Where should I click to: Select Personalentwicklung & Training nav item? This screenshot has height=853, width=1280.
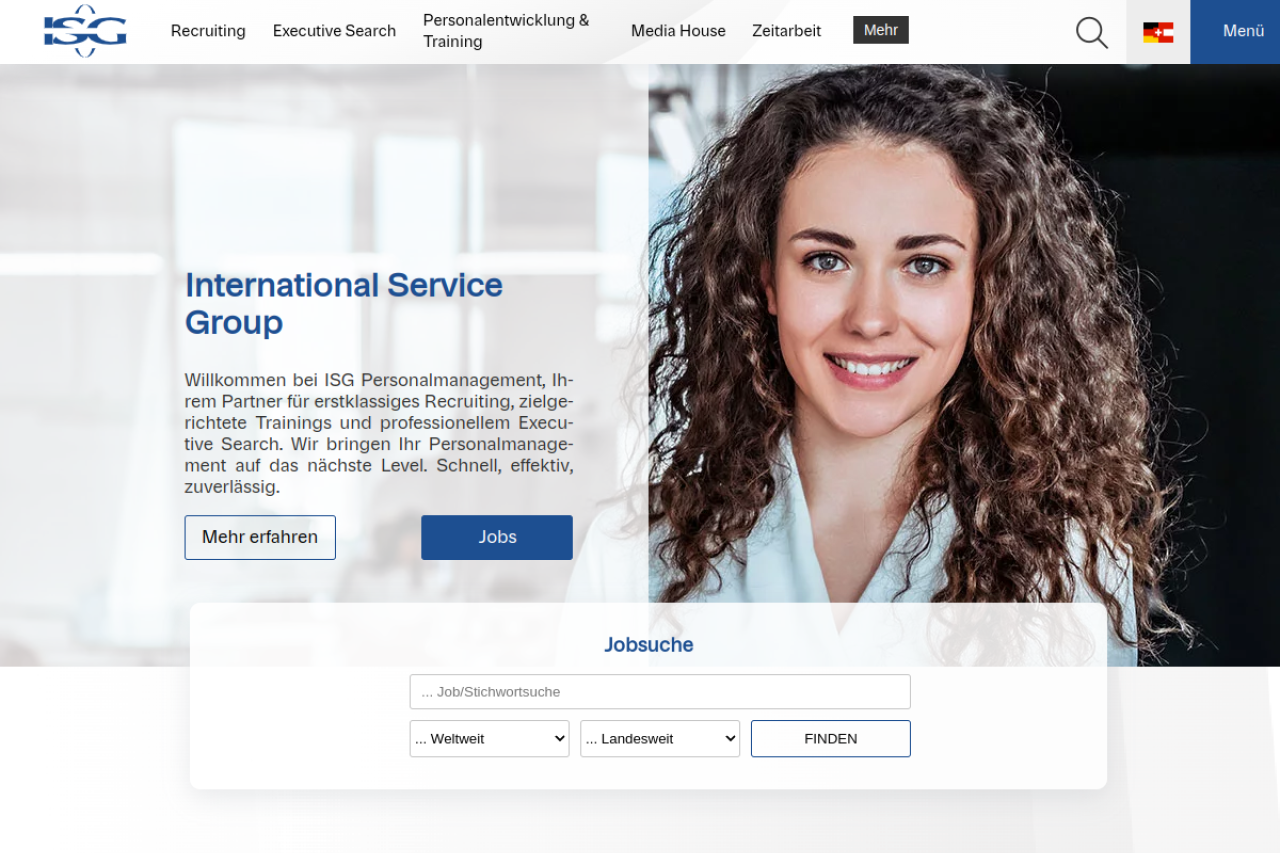pyautogui.click(x=506, y=31)
